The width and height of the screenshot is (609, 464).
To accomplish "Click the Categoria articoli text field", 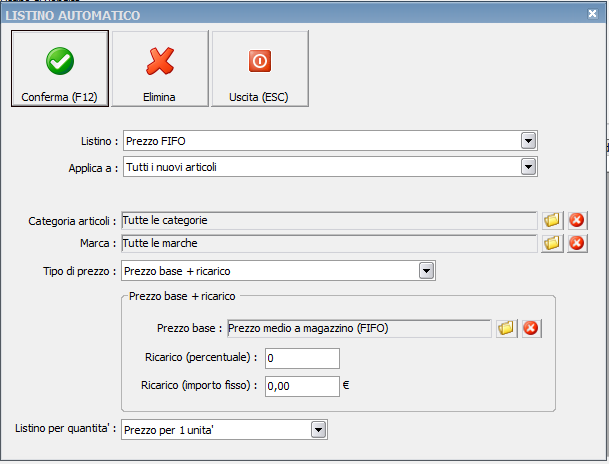I will pyautogui.click(x=329, y=221).
